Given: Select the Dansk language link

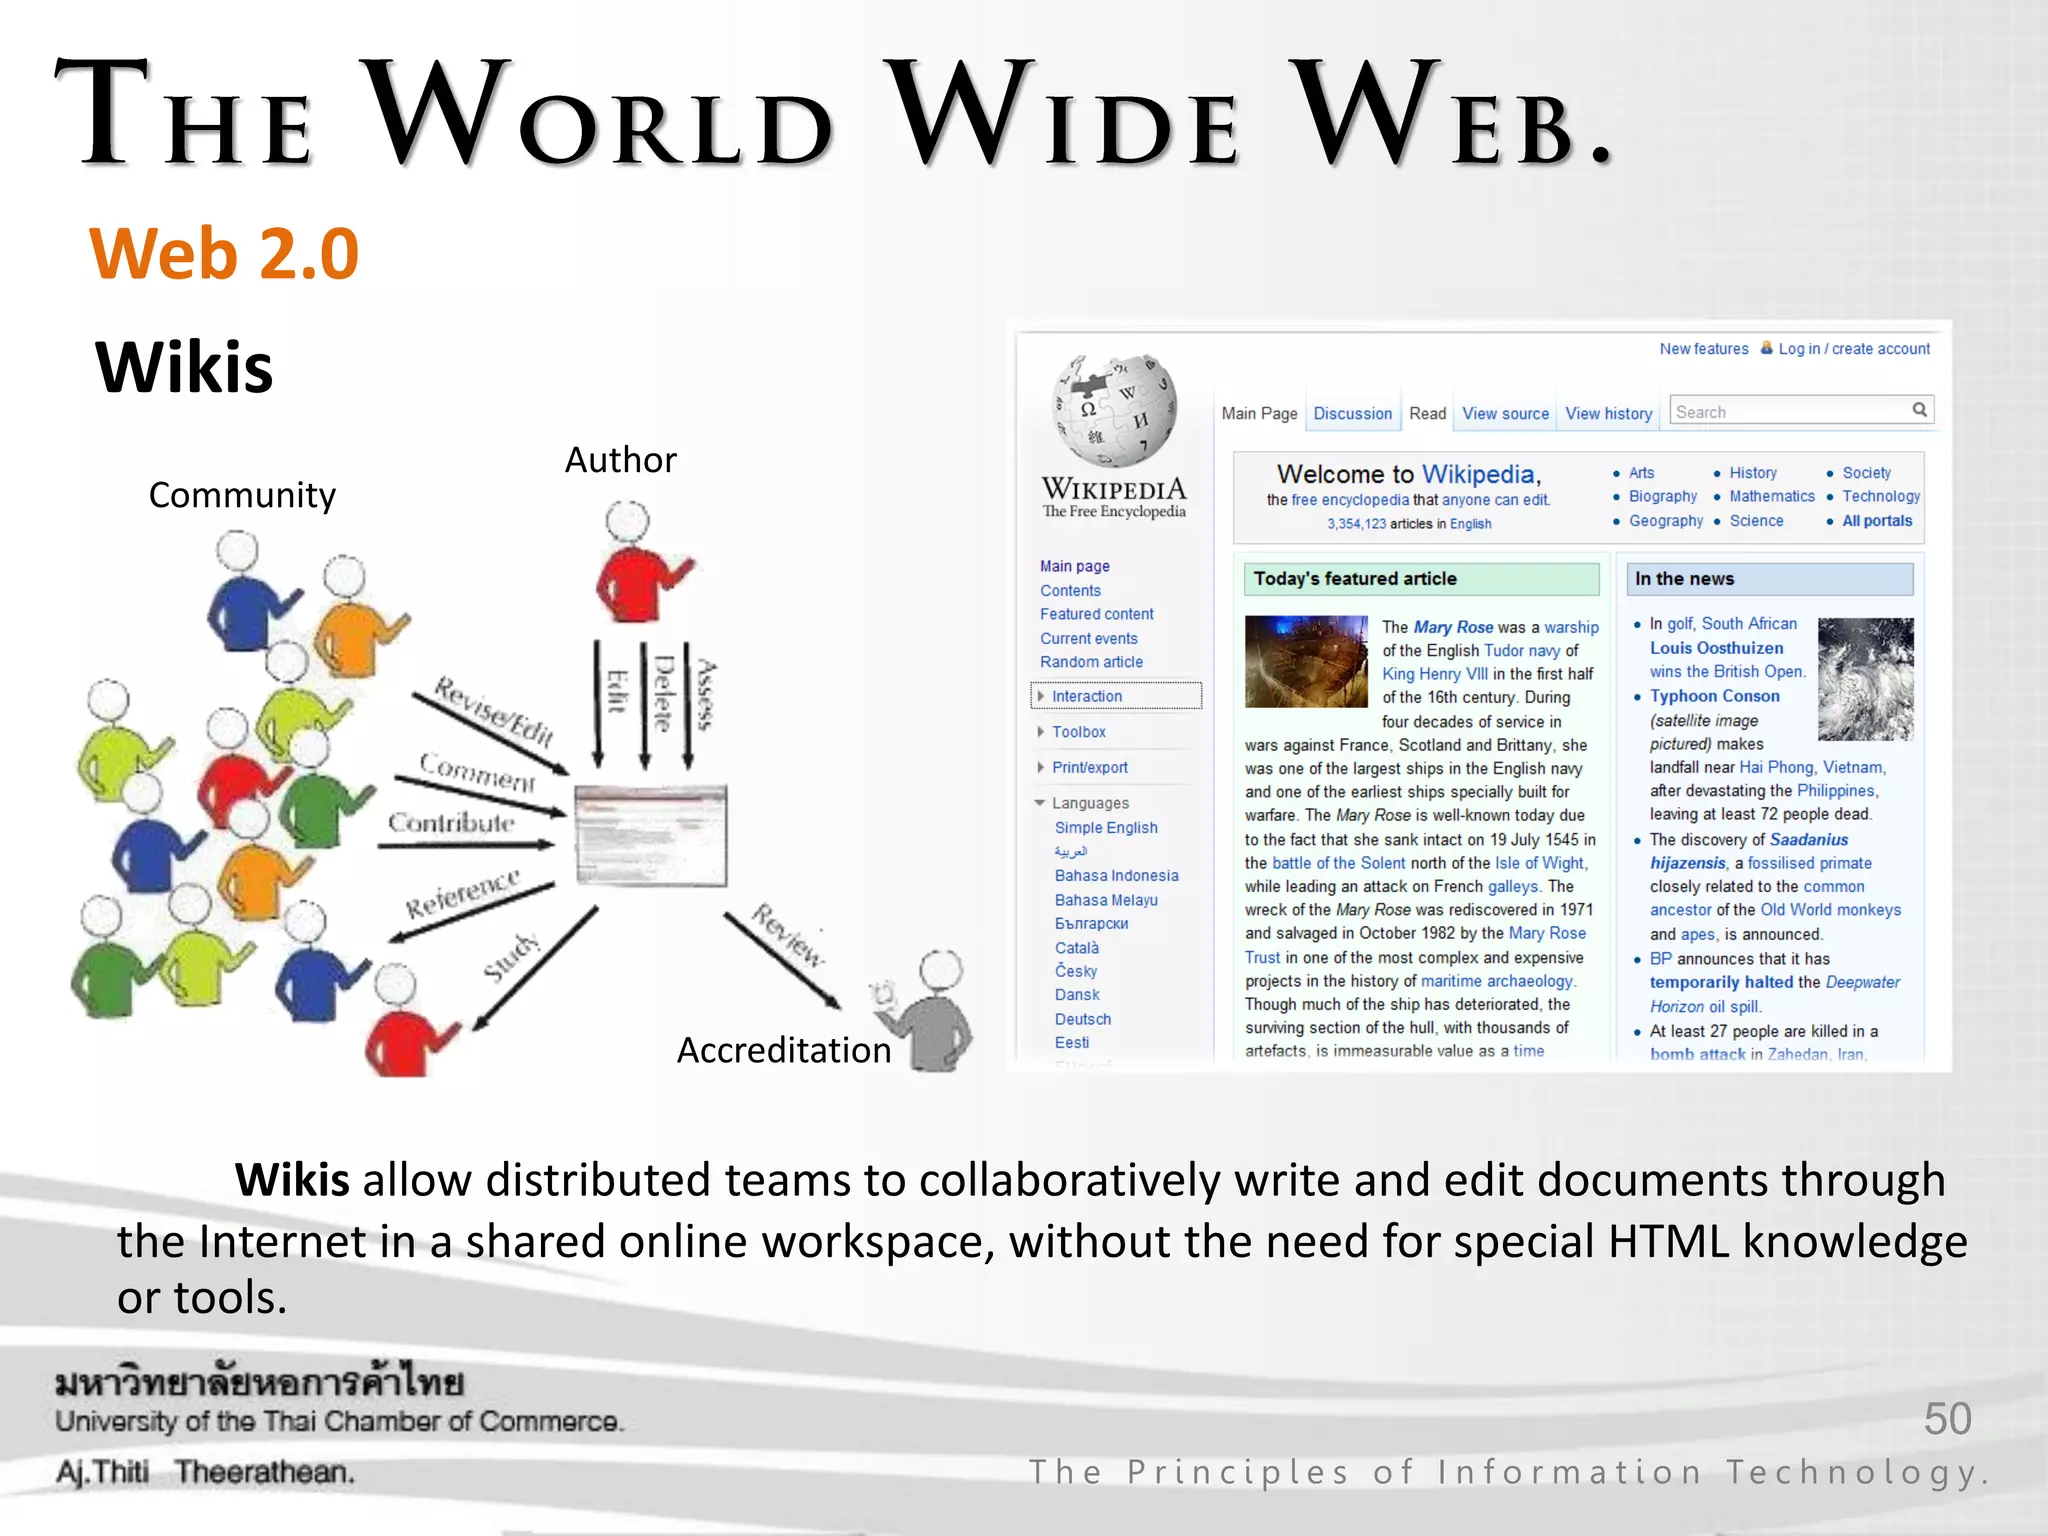Looking at the screenshot, I should pos(1076,995).
